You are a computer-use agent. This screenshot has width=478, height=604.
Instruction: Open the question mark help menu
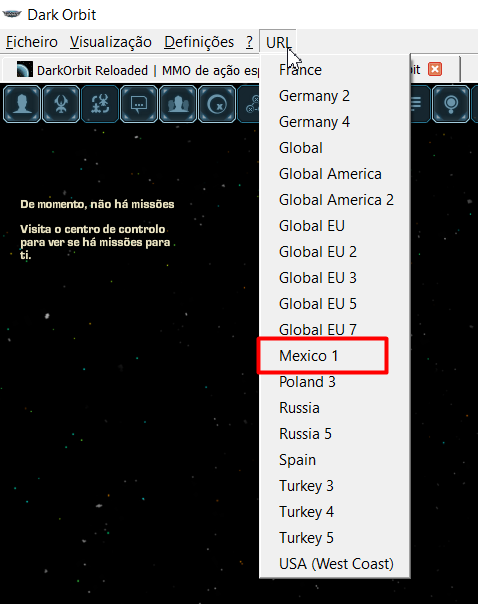pyautogui.click(x=250, y=42)
